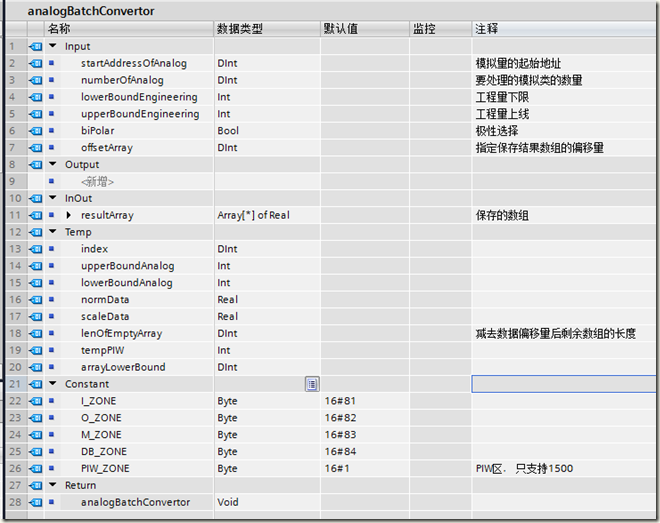Select the startAddressOfAnalog name cell
Screen dimensions: 660x523
pyautogui.click(x=134, y=63)
